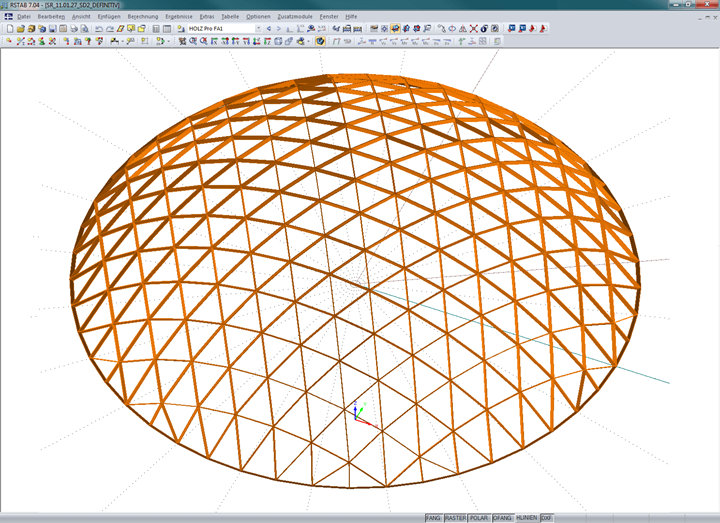Image resolution: width=720 pixels, height=523 pixels.
Task: Show moment Mz result diagram icon
Action: point(425,41)
